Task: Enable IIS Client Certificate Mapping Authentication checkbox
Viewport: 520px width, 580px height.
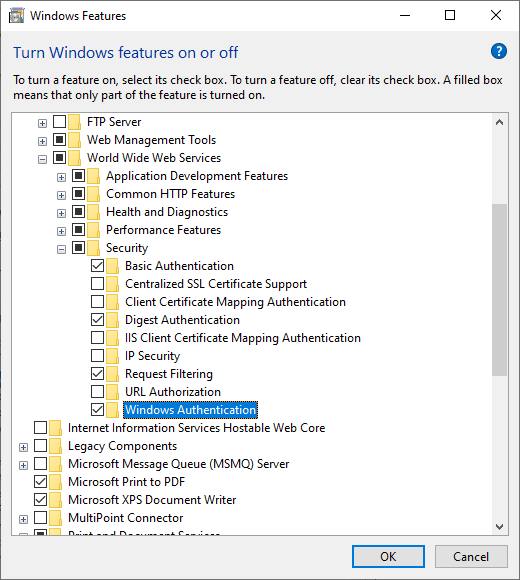Action: (97, 337)
